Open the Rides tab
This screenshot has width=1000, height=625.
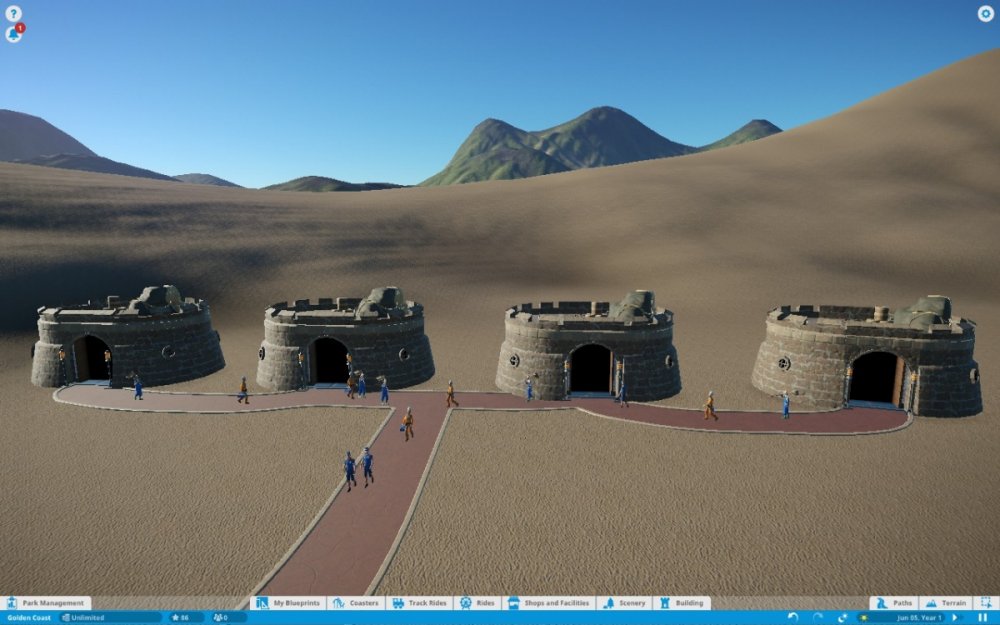click(478, 603)
